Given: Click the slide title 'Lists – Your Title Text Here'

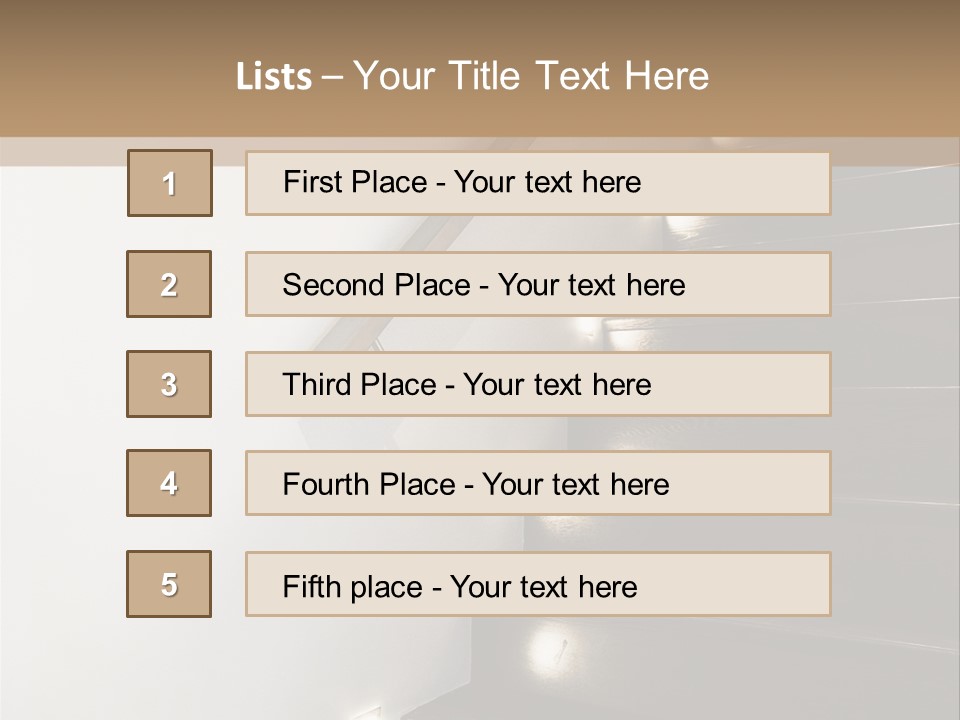Looking at the screenshot, I should 472,76.
